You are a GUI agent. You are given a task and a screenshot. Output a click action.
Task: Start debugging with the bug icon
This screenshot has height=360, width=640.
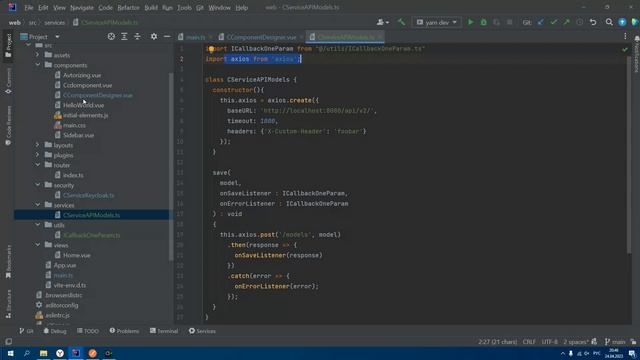coord(484,22)
